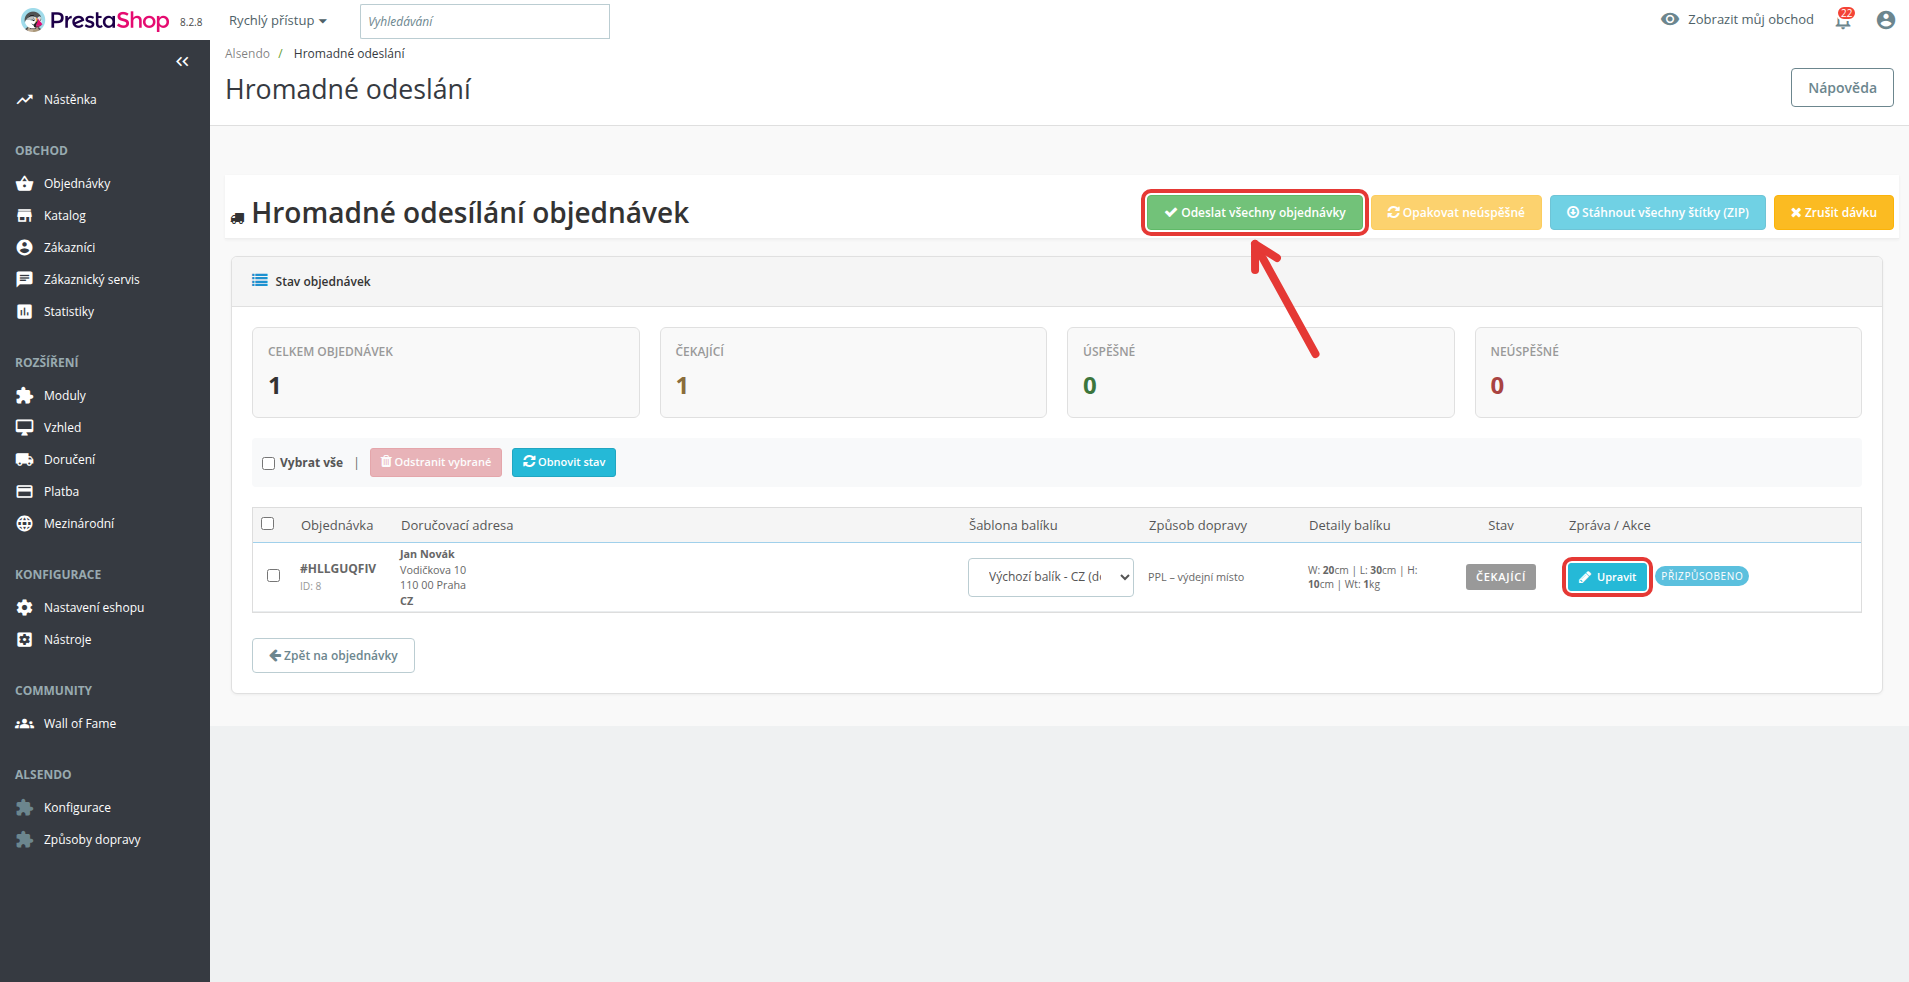
Task: Click Odstranit vybrané button
Action: (x=436, y=463)
